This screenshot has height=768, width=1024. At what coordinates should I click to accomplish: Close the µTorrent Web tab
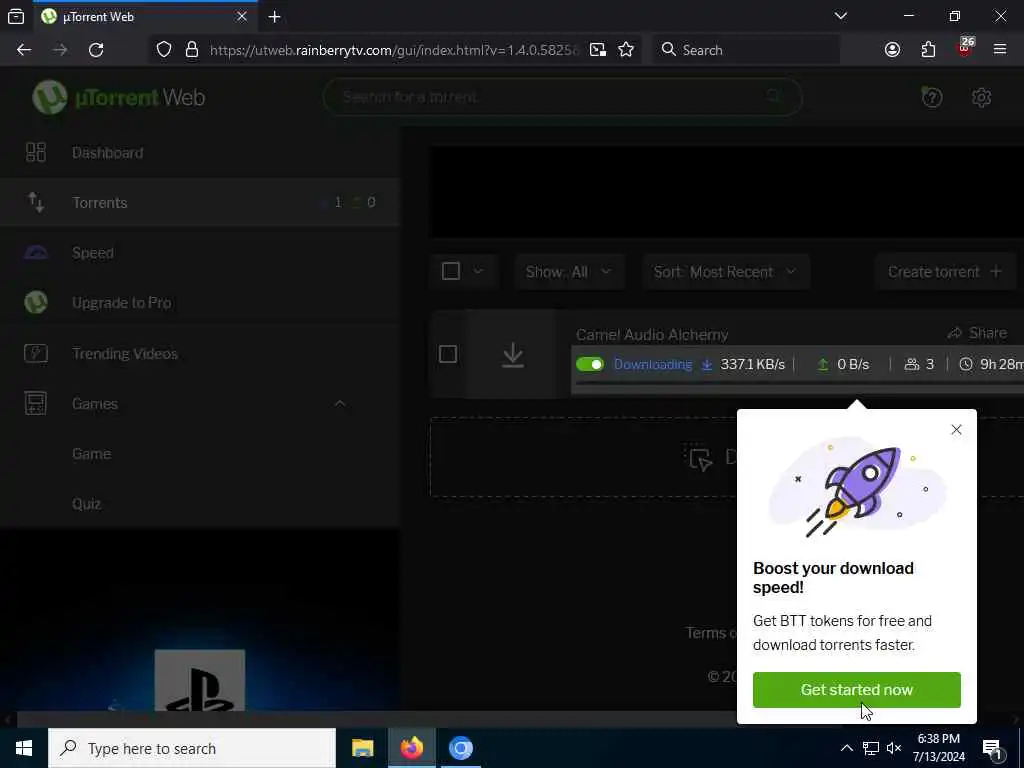[x=242, y=16]
